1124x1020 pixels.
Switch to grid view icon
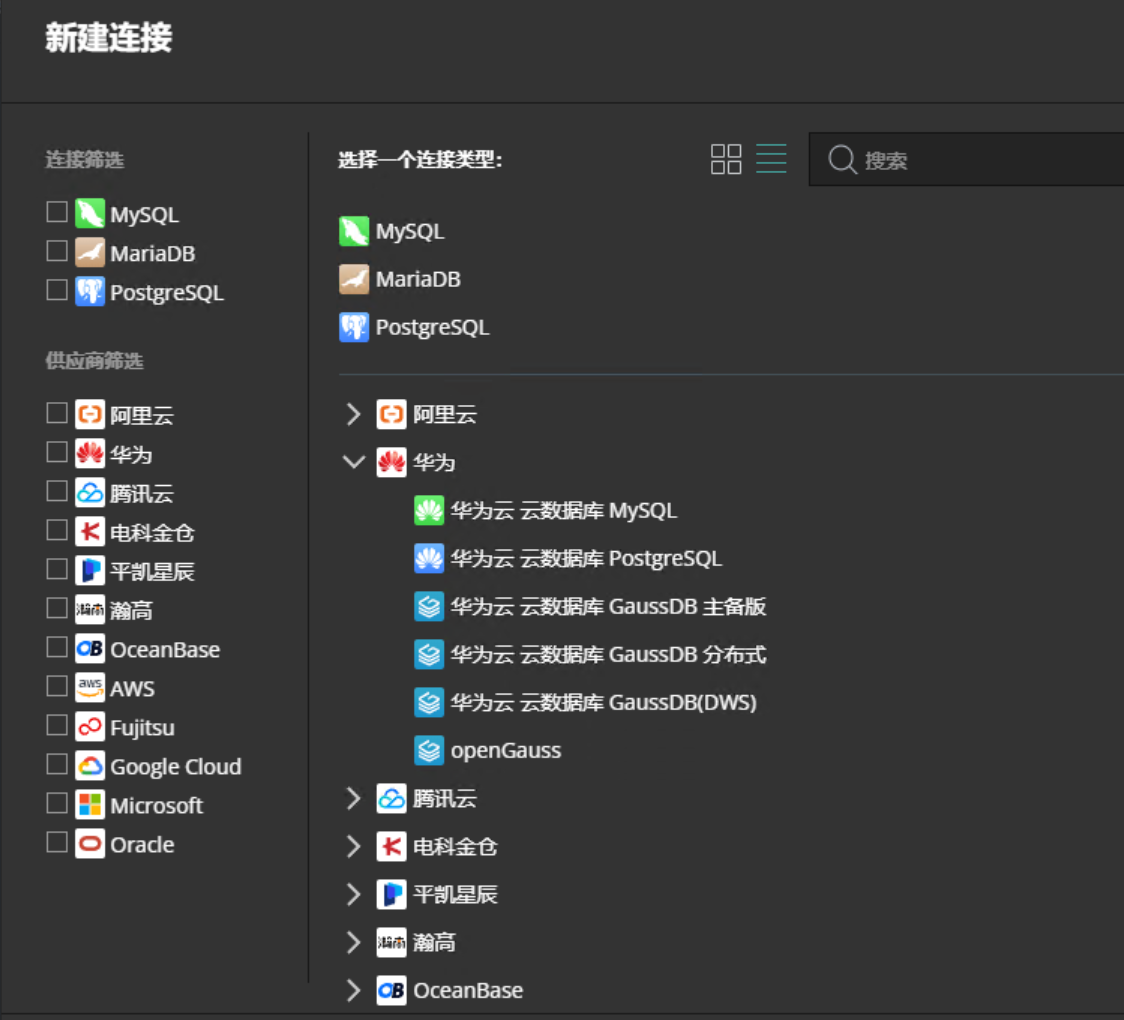tap(726, 159)
